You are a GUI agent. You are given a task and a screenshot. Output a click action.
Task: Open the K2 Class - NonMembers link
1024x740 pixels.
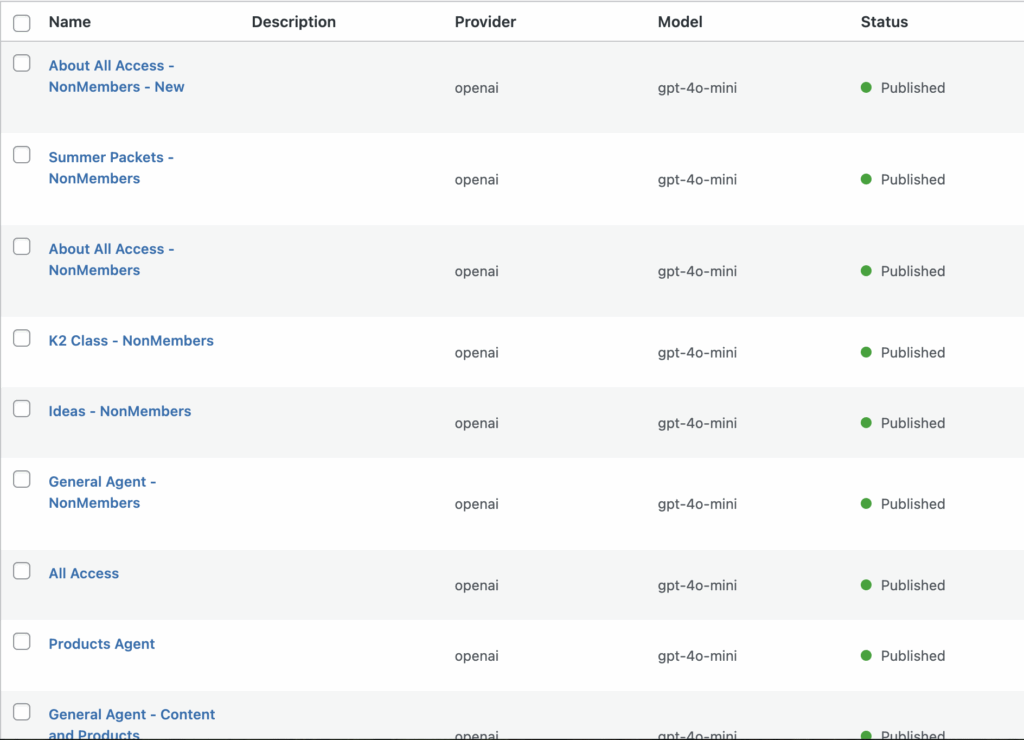coord(131,341)
